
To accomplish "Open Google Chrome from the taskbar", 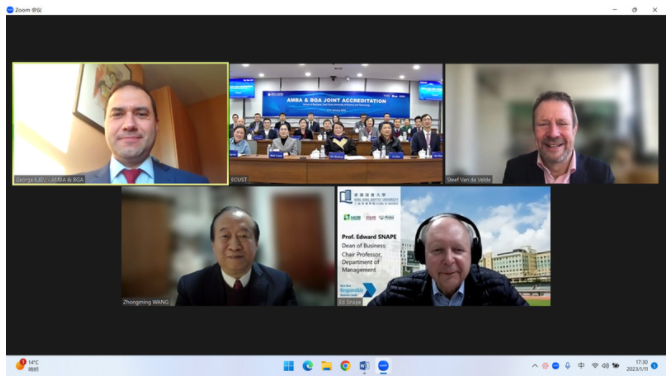I will (345, 366).
